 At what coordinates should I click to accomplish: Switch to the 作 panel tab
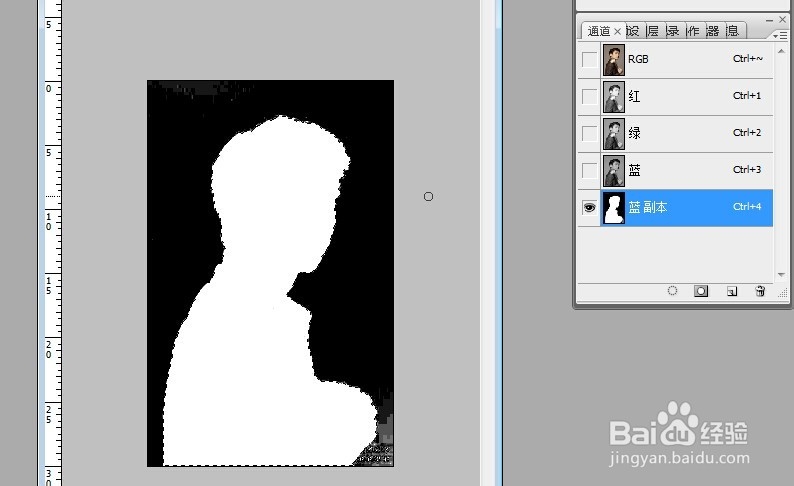click(x=692, y=31)
